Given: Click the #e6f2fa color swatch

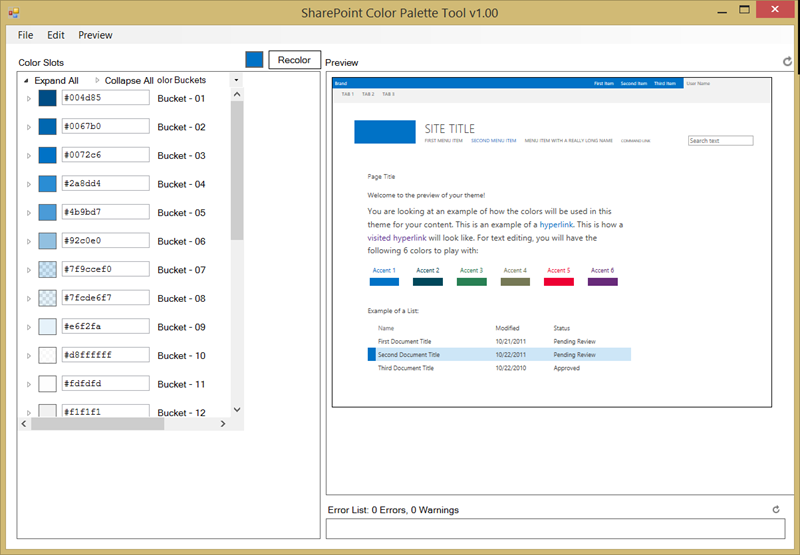Looking at the screenshot, I should coord(47,326).
